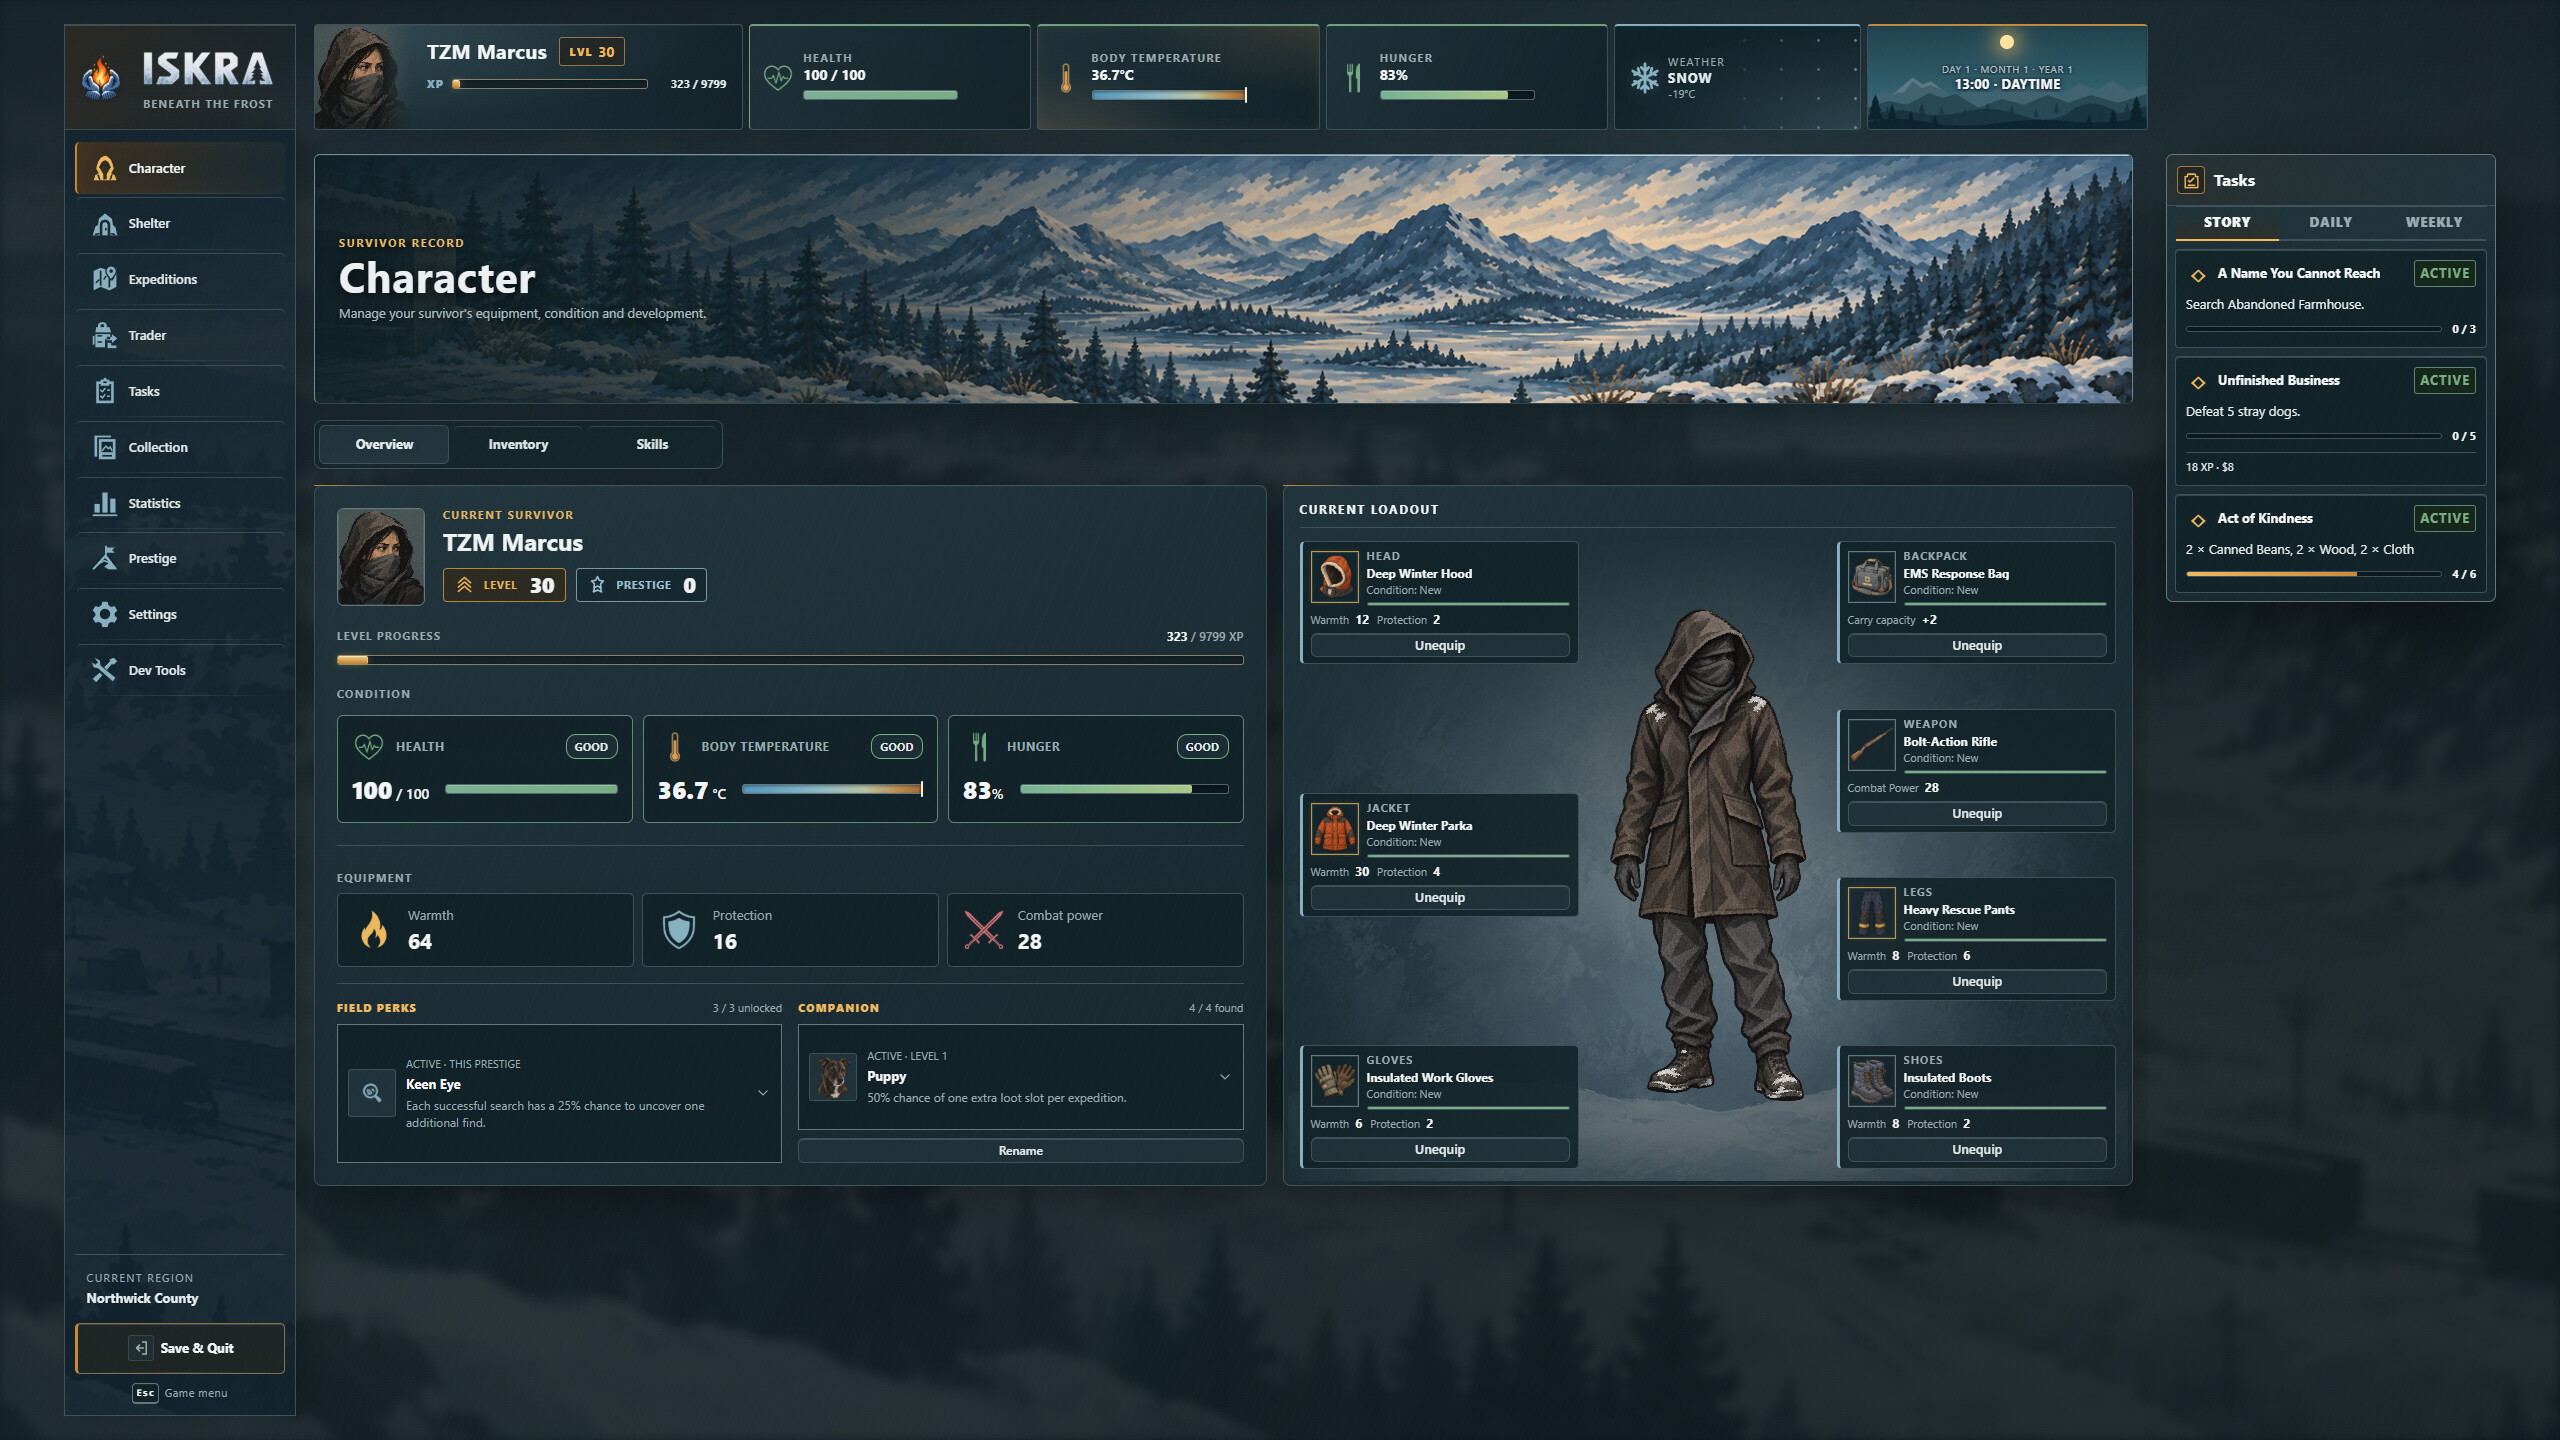Click the Insulated Boots item icon

(x=1871, y=1080)
